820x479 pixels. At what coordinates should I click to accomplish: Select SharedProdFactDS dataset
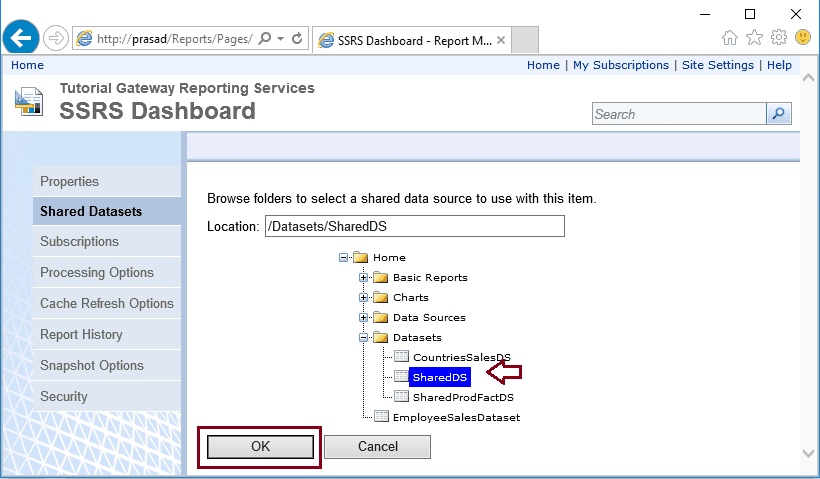click(463, 397)
